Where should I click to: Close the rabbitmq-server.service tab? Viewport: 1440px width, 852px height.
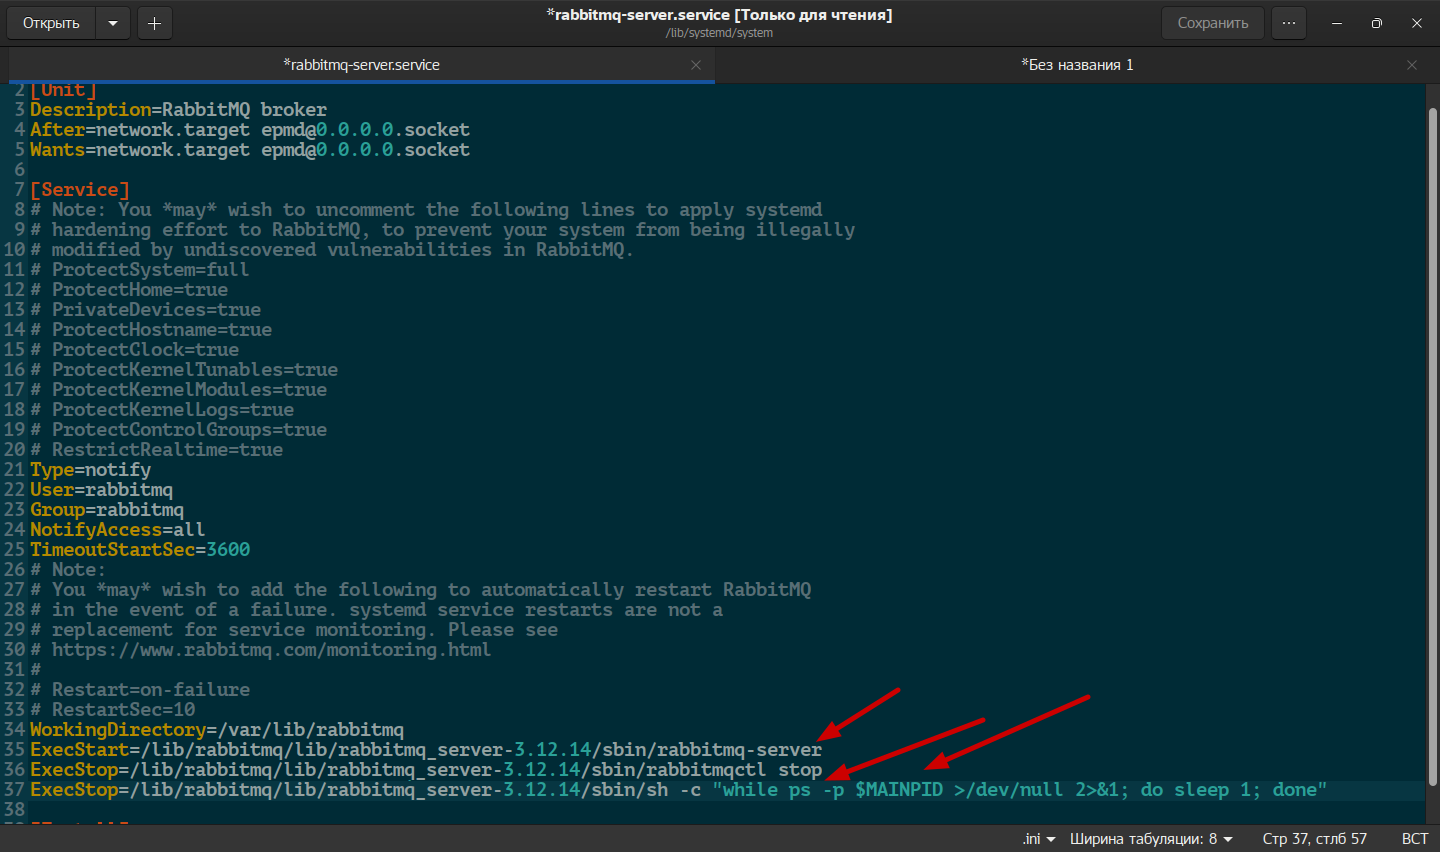point(696,65)
